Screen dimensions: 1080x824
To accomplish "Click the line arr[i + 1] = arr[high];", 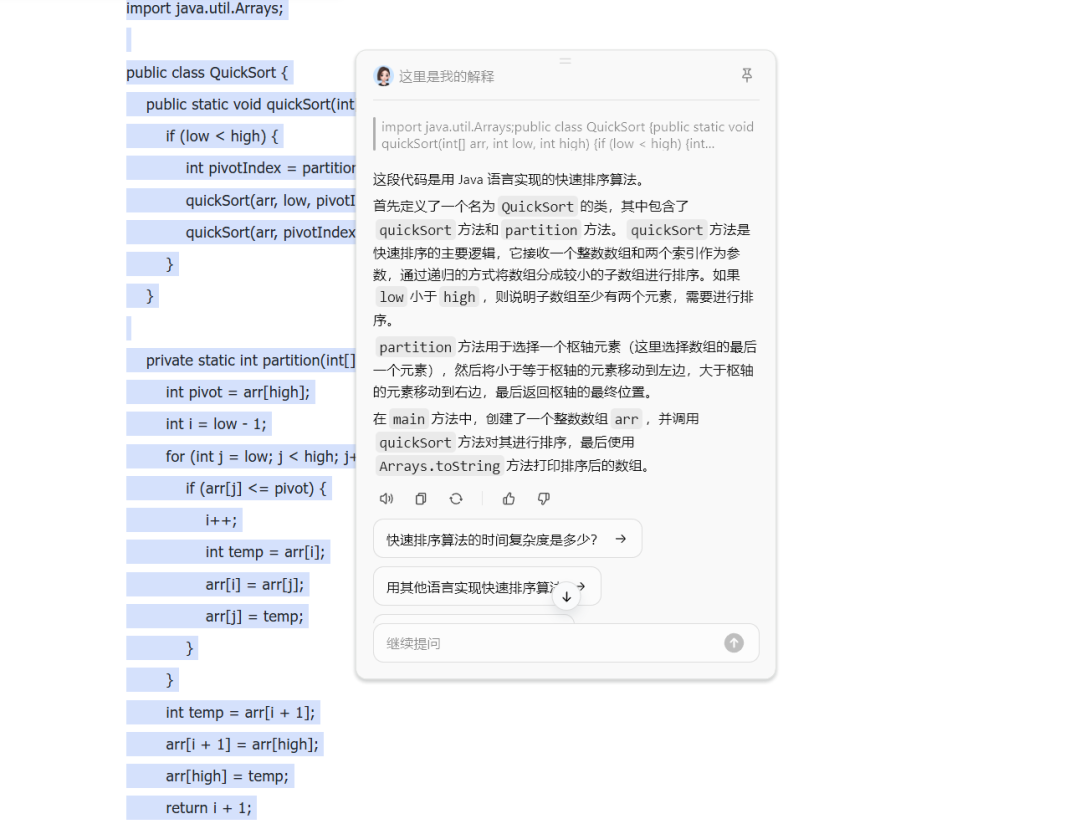I will coord(242,744).
